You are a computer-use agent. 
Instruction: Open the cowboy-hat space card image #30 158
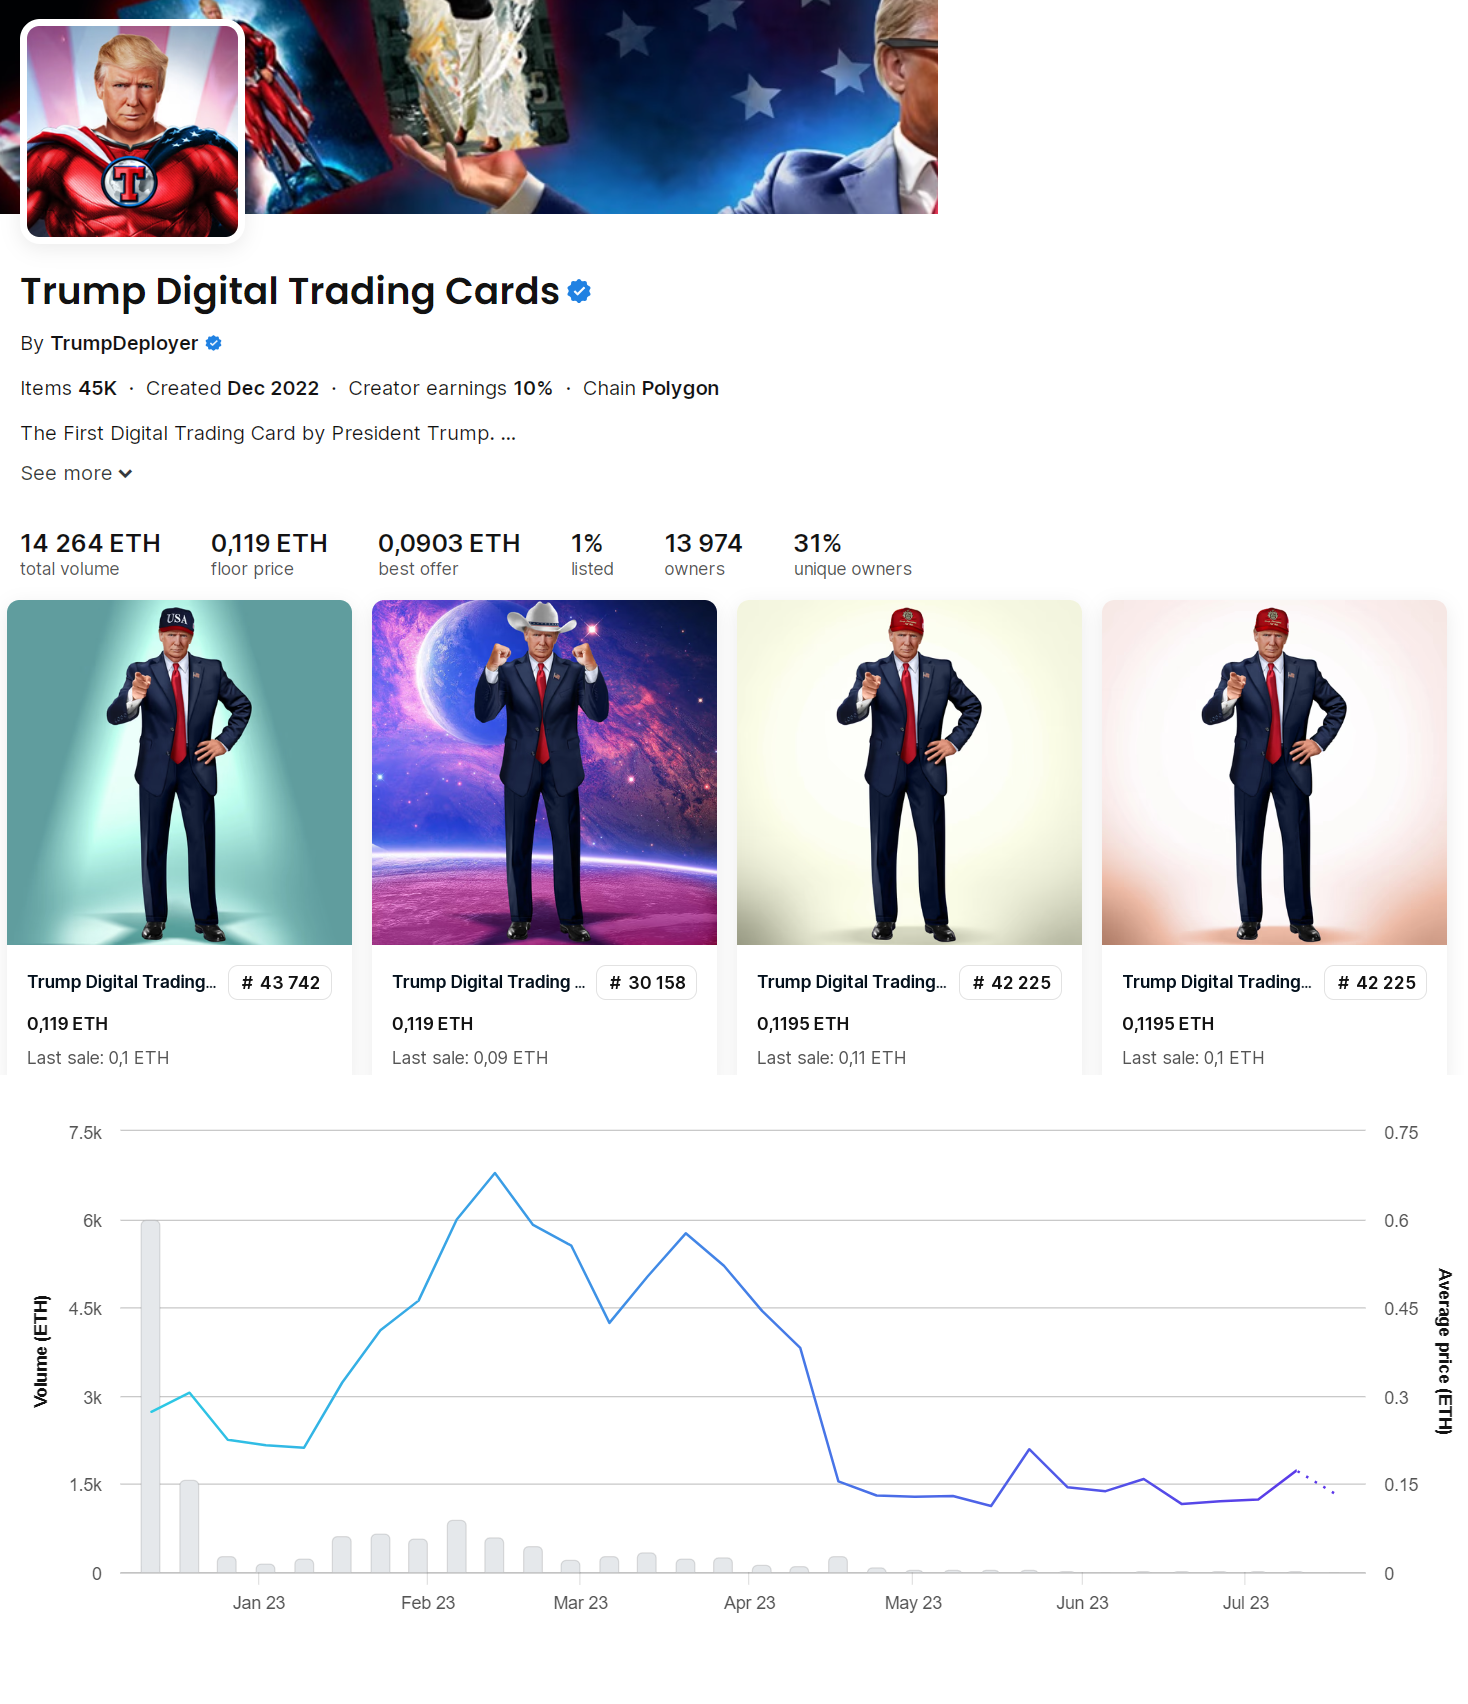[544, 772]
